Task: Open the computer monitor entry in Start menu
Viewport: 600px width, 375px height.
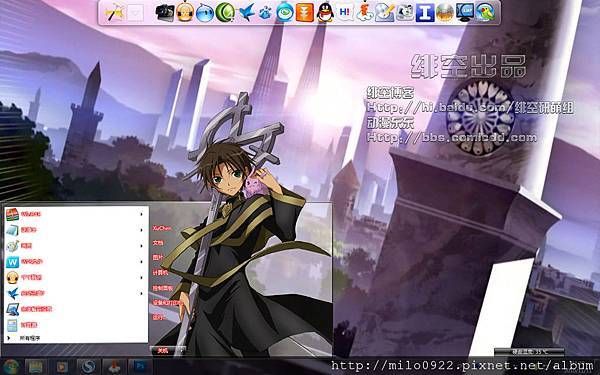Action: [76, 309]
